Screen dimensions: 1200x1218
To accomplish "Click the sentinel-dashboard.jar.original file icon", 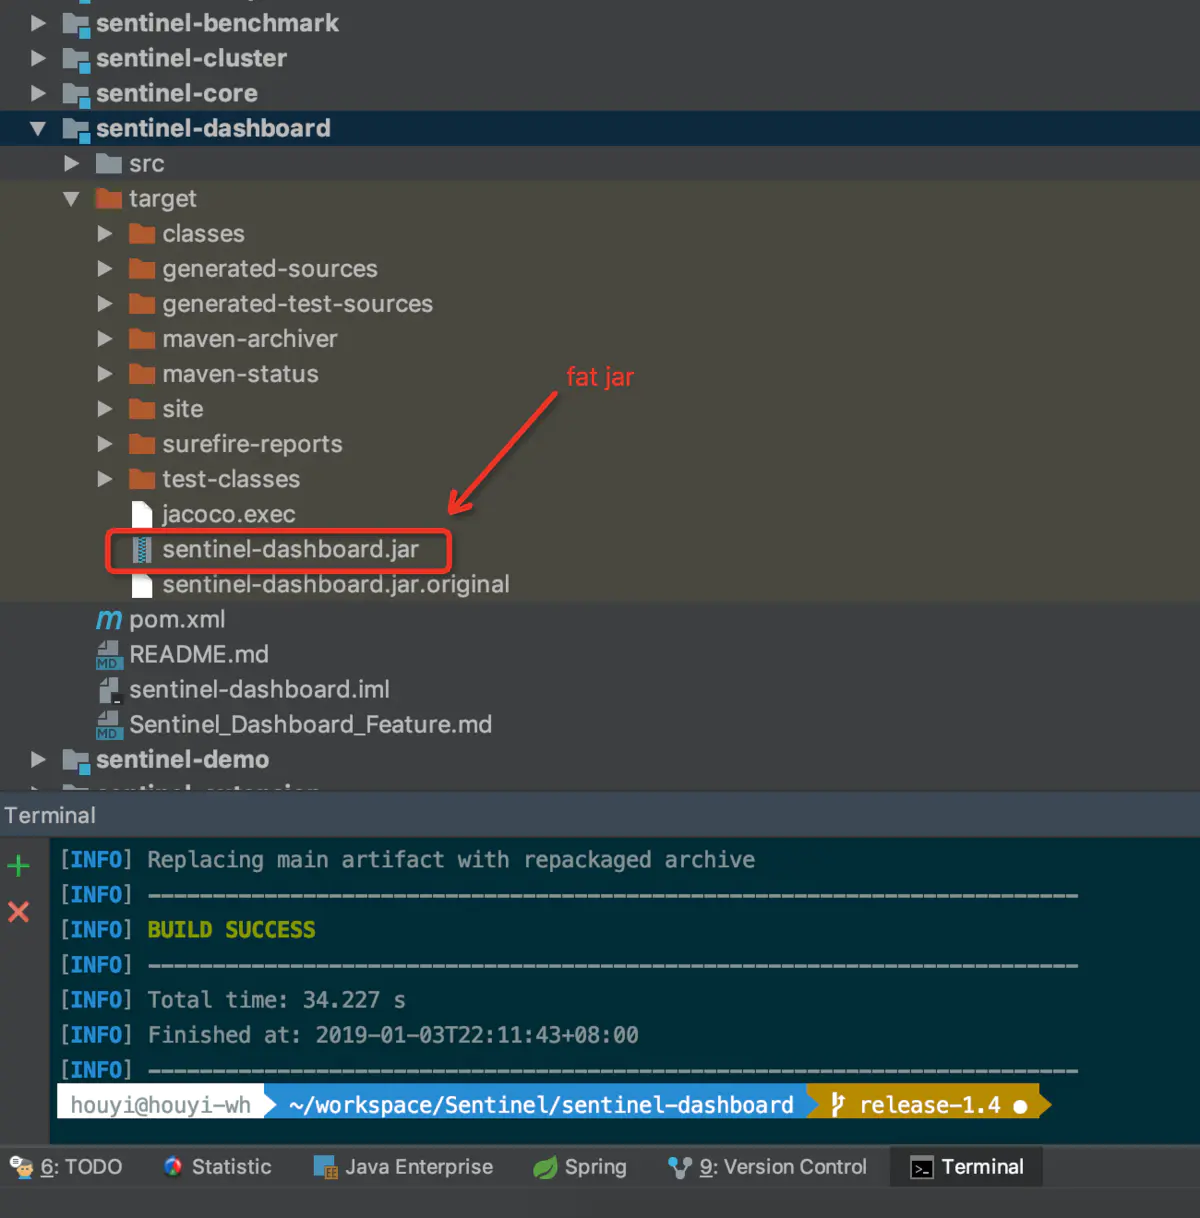I will click(142, 584).
